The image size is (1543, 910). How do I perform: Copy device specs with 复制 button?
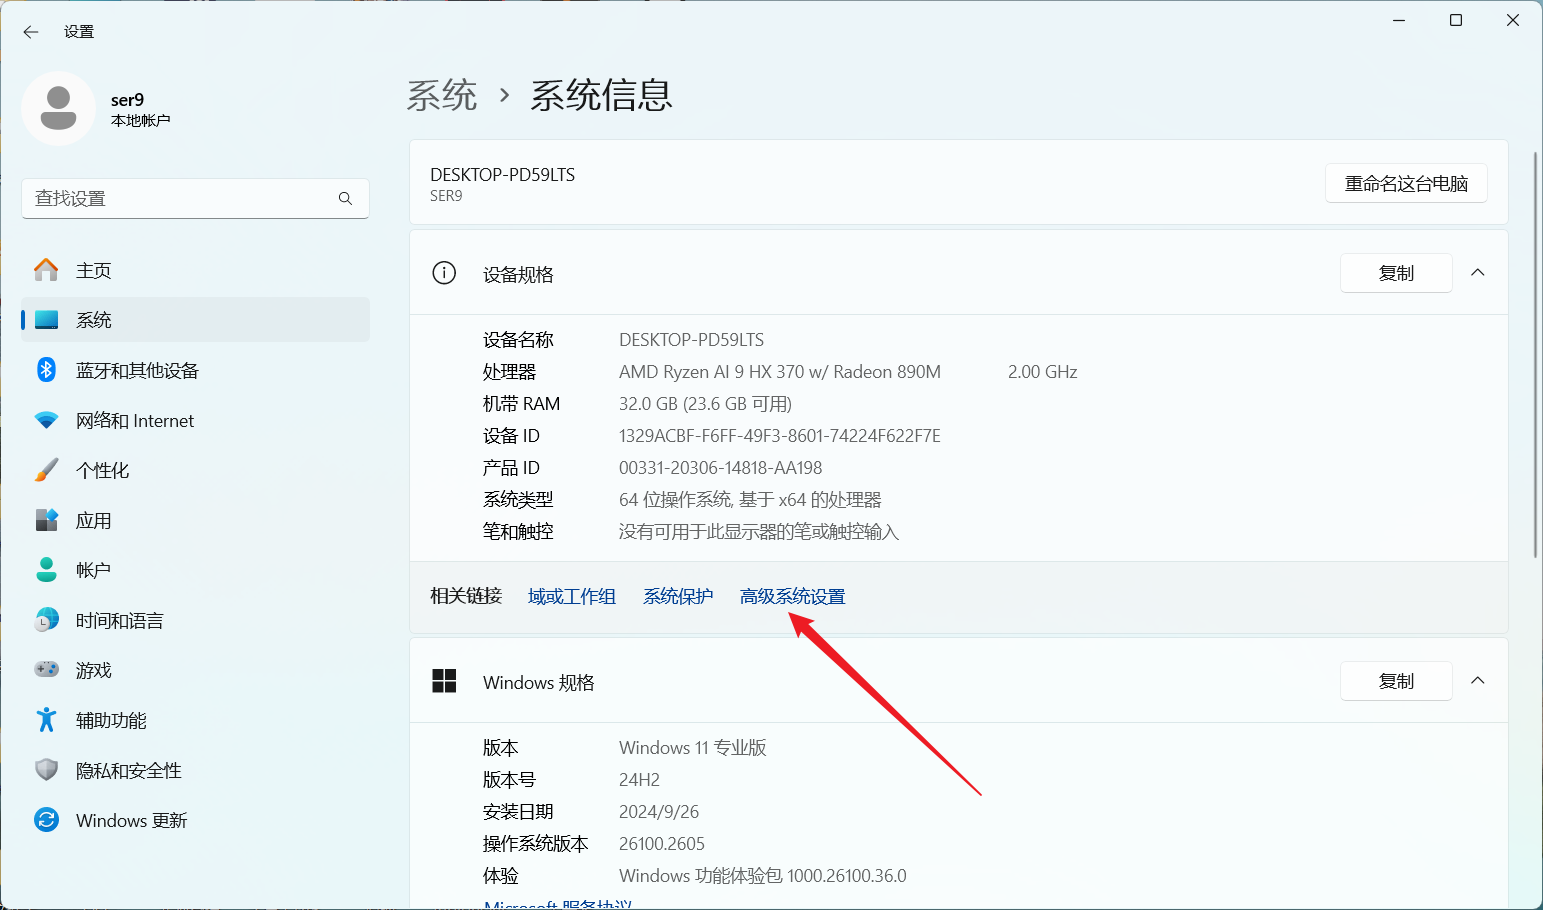[1396, 273]
